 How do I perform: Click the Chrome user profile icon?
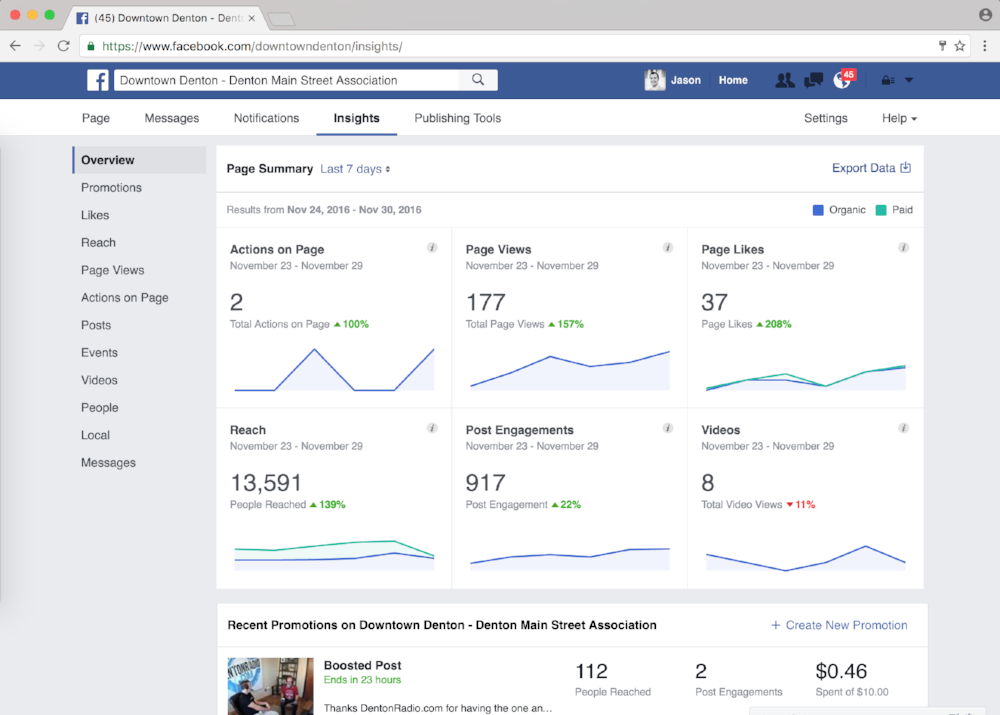pyautogui.click(x=985, y=15)
